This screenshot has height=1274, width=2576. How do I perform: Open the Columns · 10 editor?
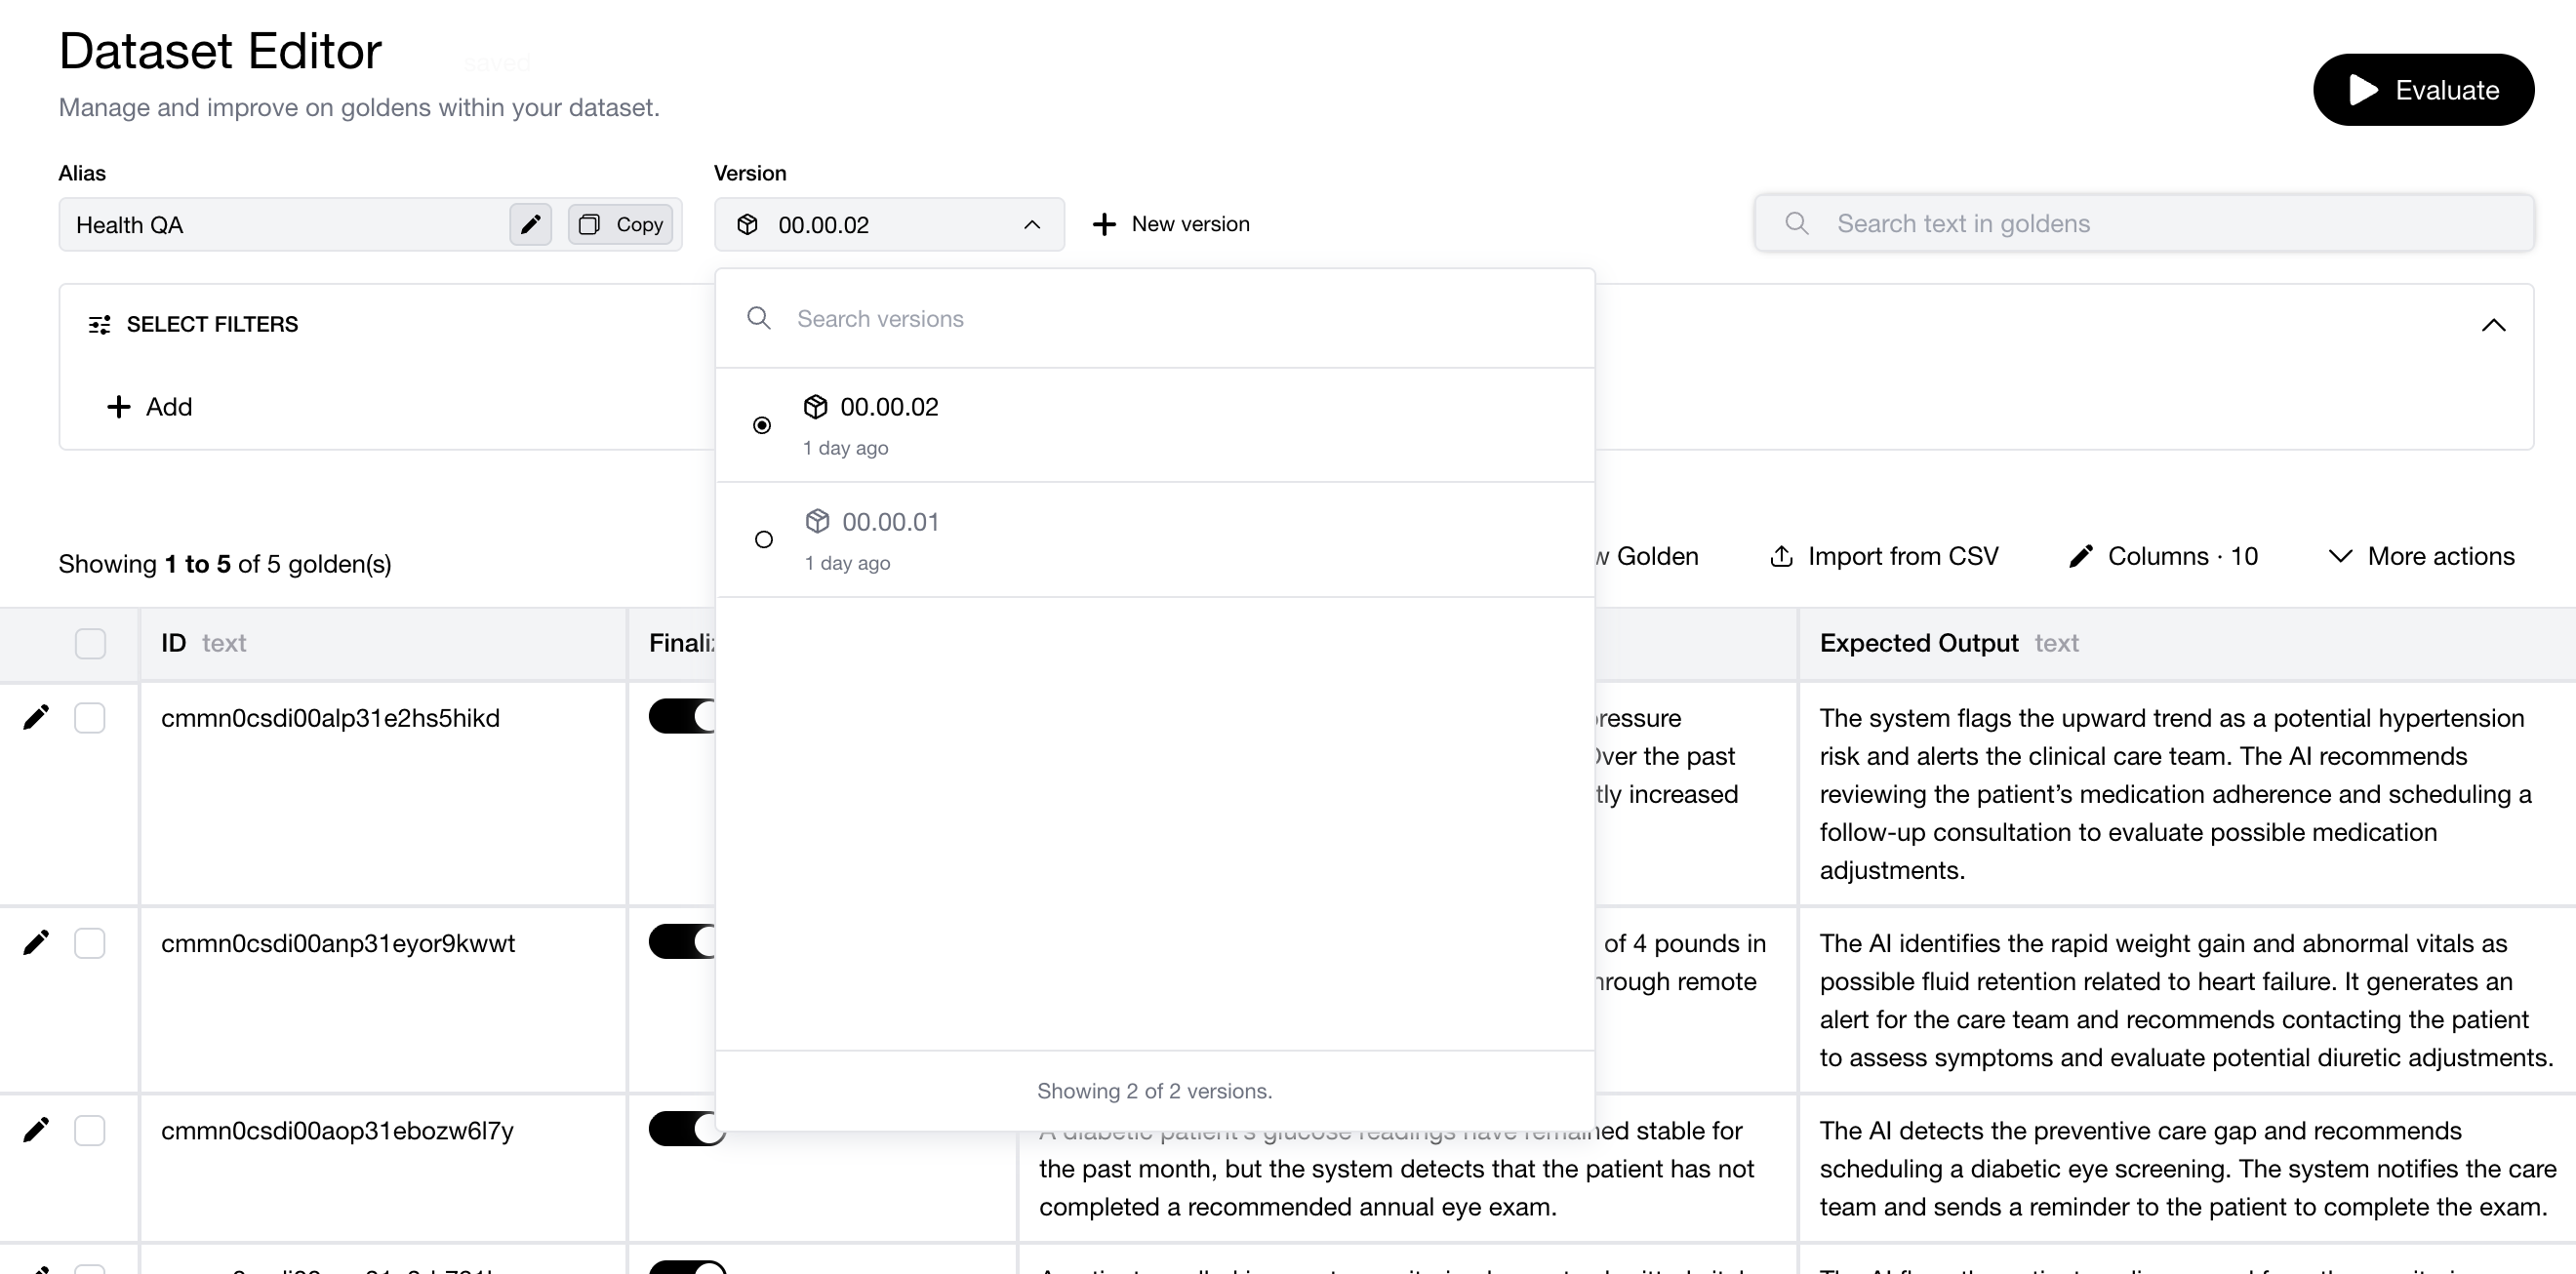point(2163,556)
